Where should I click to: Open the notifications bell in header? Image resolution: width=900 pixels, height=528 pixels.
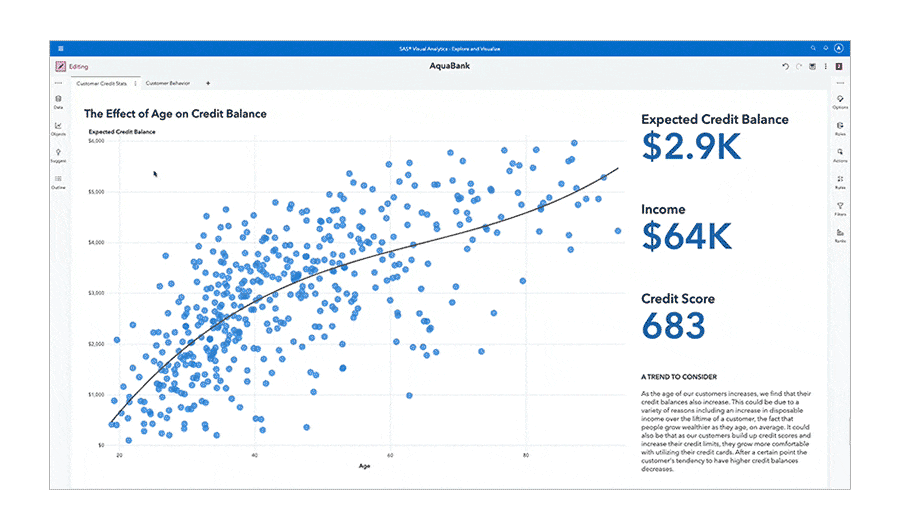(826, 48)
